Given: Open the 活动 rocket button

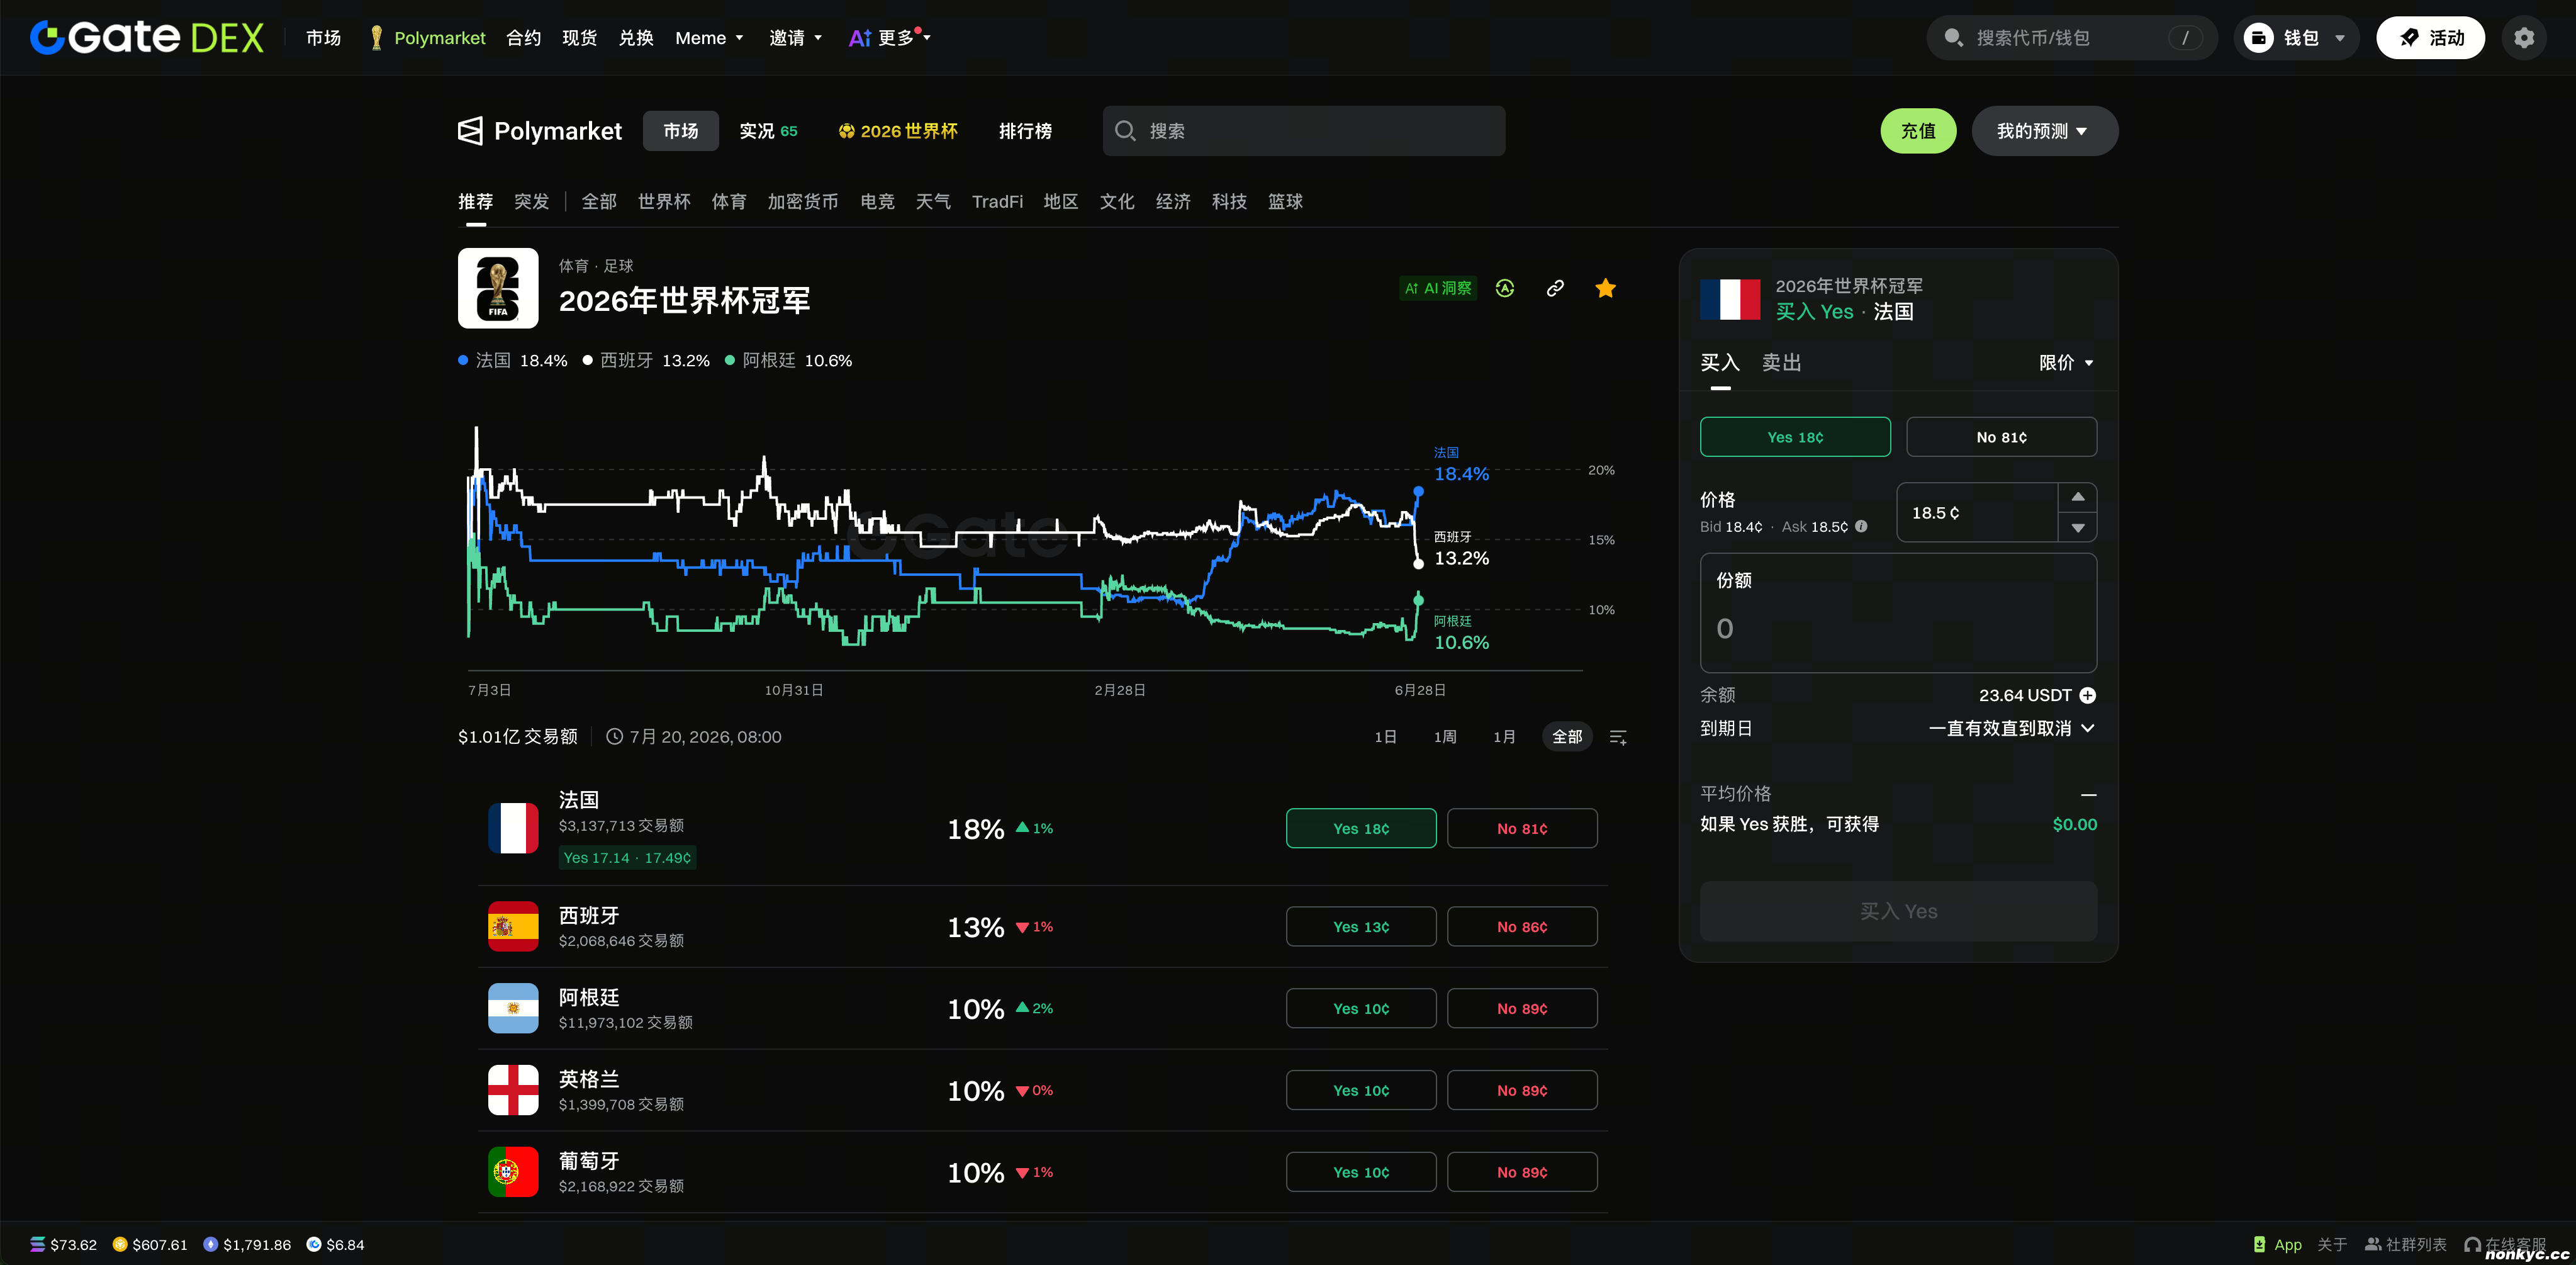Looking at the screenshot, I should coord(2430,38).
